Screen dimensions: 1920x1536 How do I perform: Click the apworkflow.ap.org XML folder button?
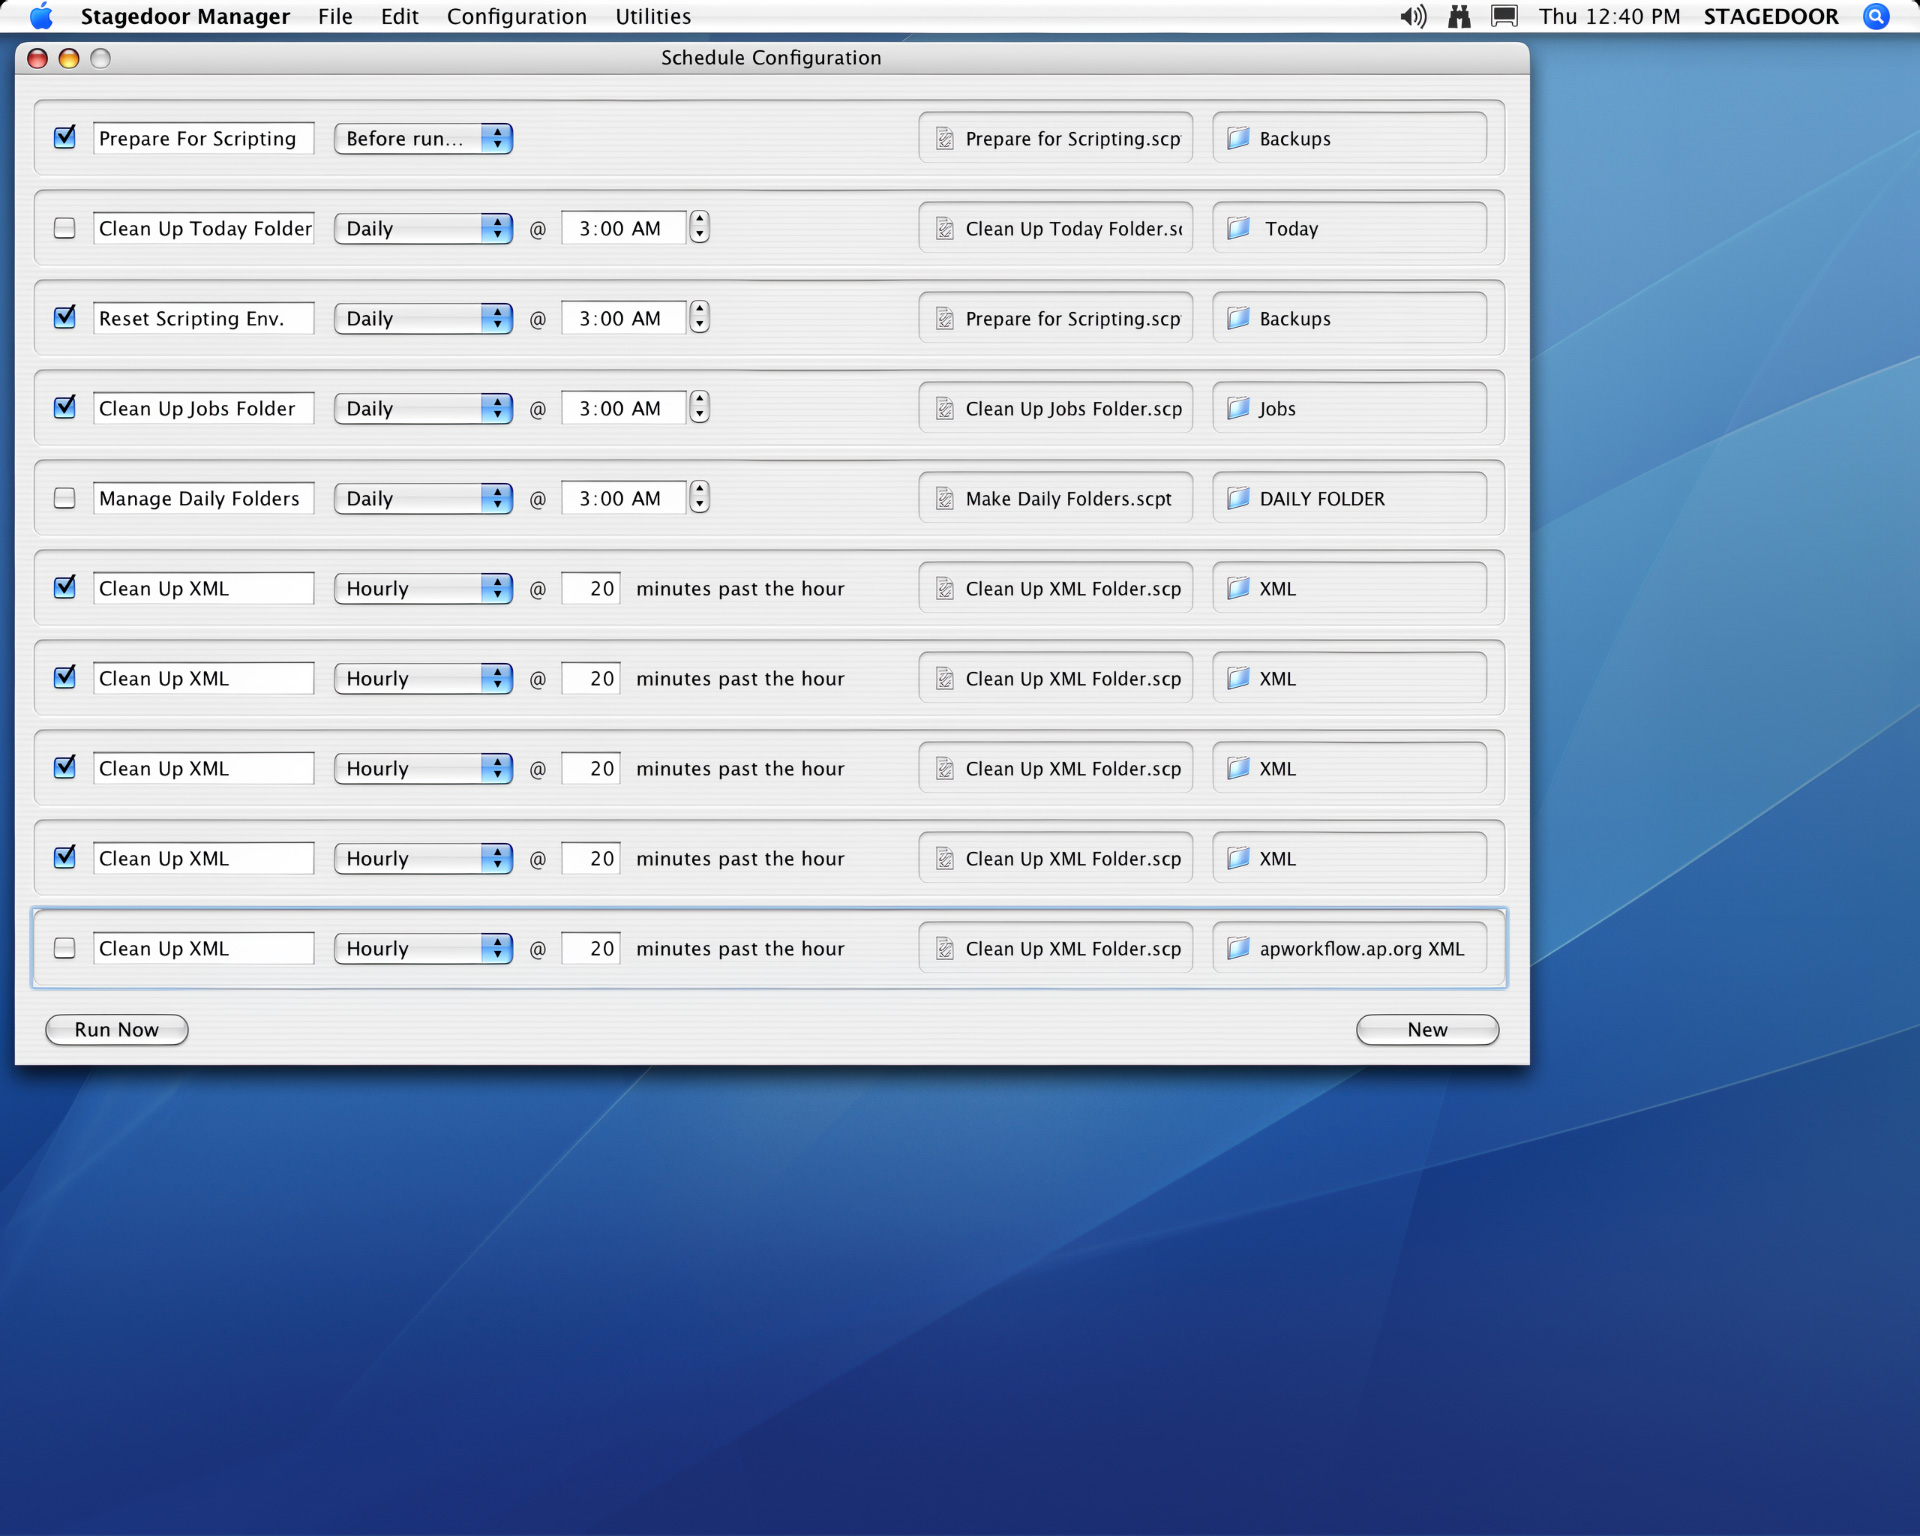(x=1349, y=948)
